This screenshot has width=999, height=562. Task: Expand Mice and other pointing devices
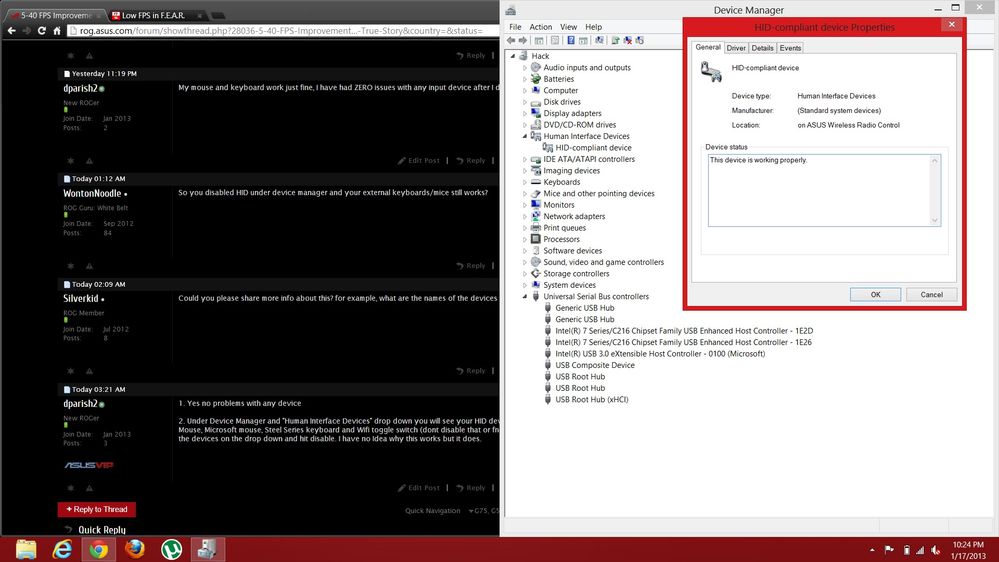pyautogui.click(x=525, y=194)
